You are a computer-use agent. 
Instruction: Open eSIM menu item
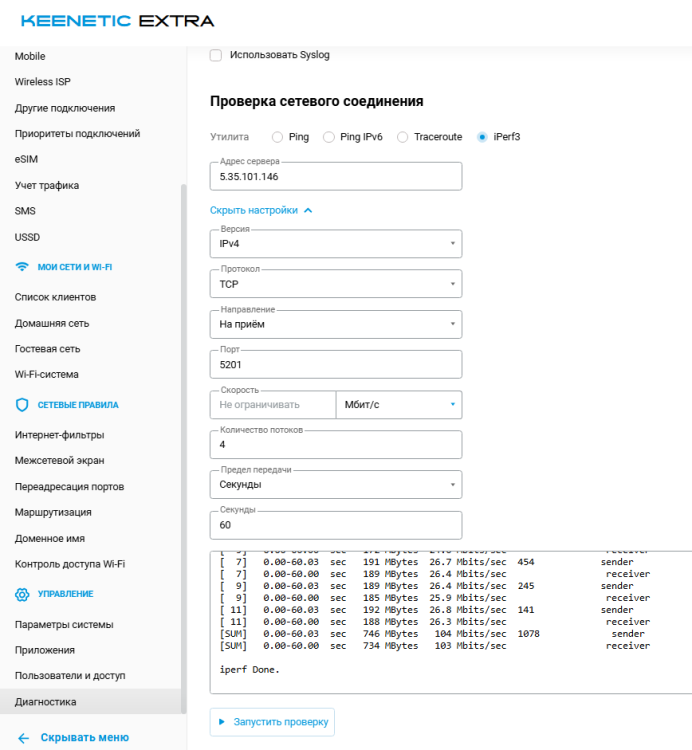click(26, 159)
